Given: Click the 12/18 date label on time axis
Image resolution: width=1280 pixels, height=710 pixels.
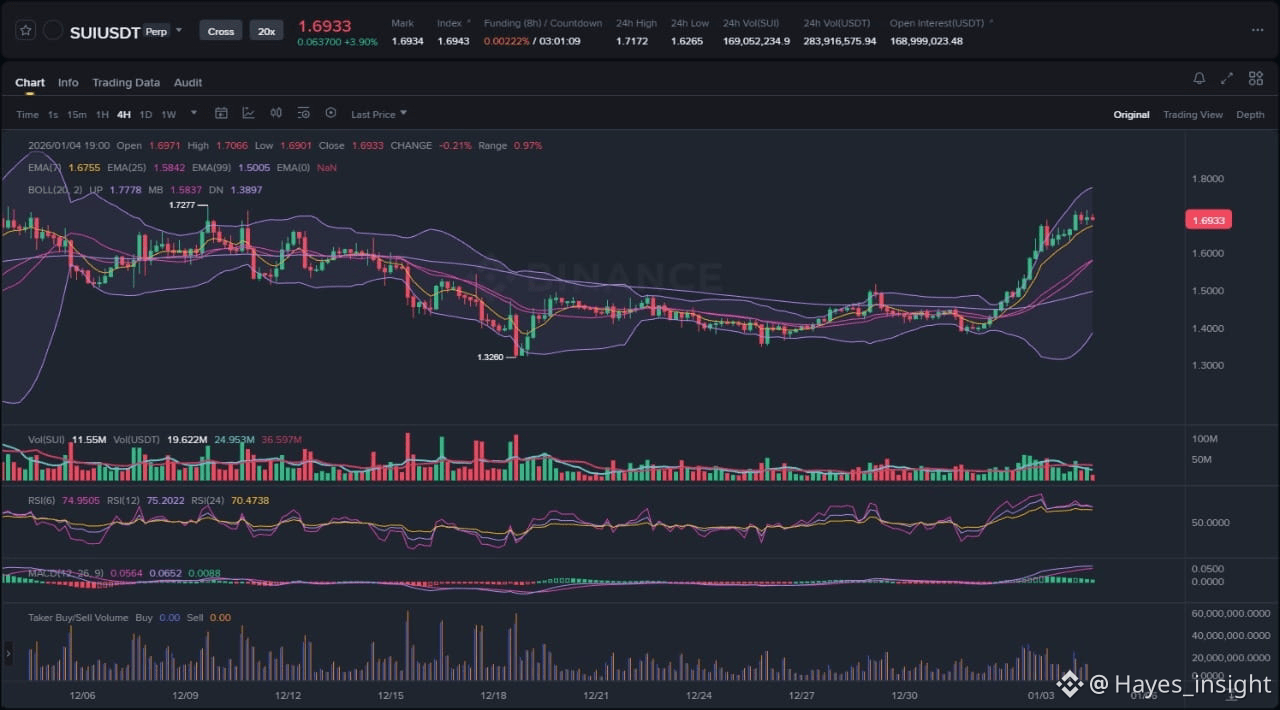Looking at the screenshot, I should click(x=493, y=695).
